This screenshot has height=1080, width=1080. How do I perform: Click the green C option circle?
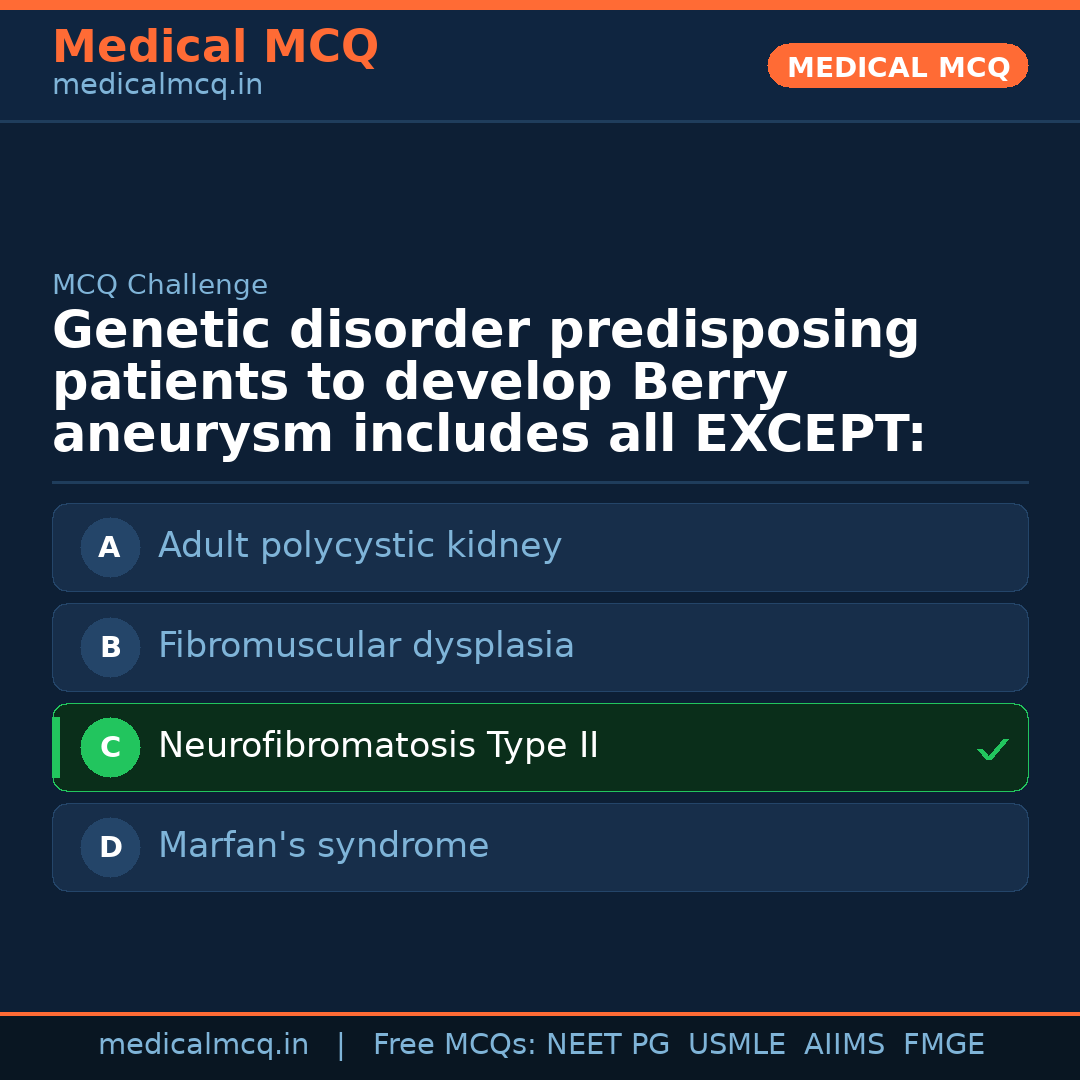pos(110,747)
